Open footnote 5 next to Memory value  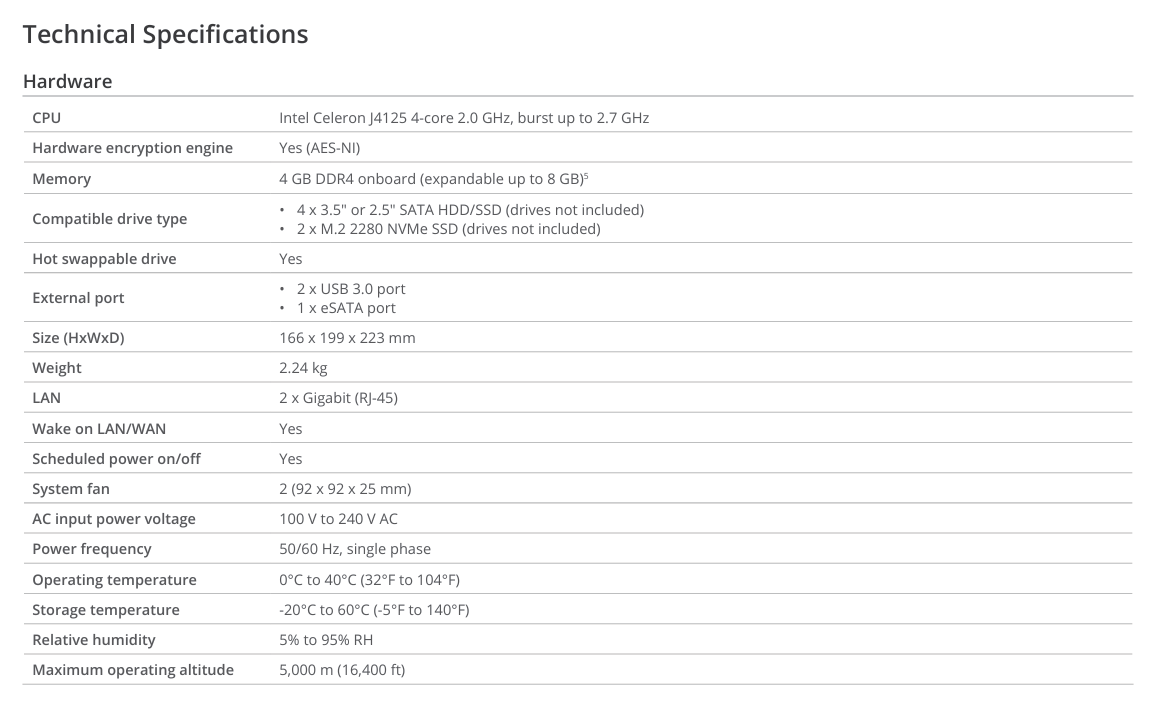point(586,176)
